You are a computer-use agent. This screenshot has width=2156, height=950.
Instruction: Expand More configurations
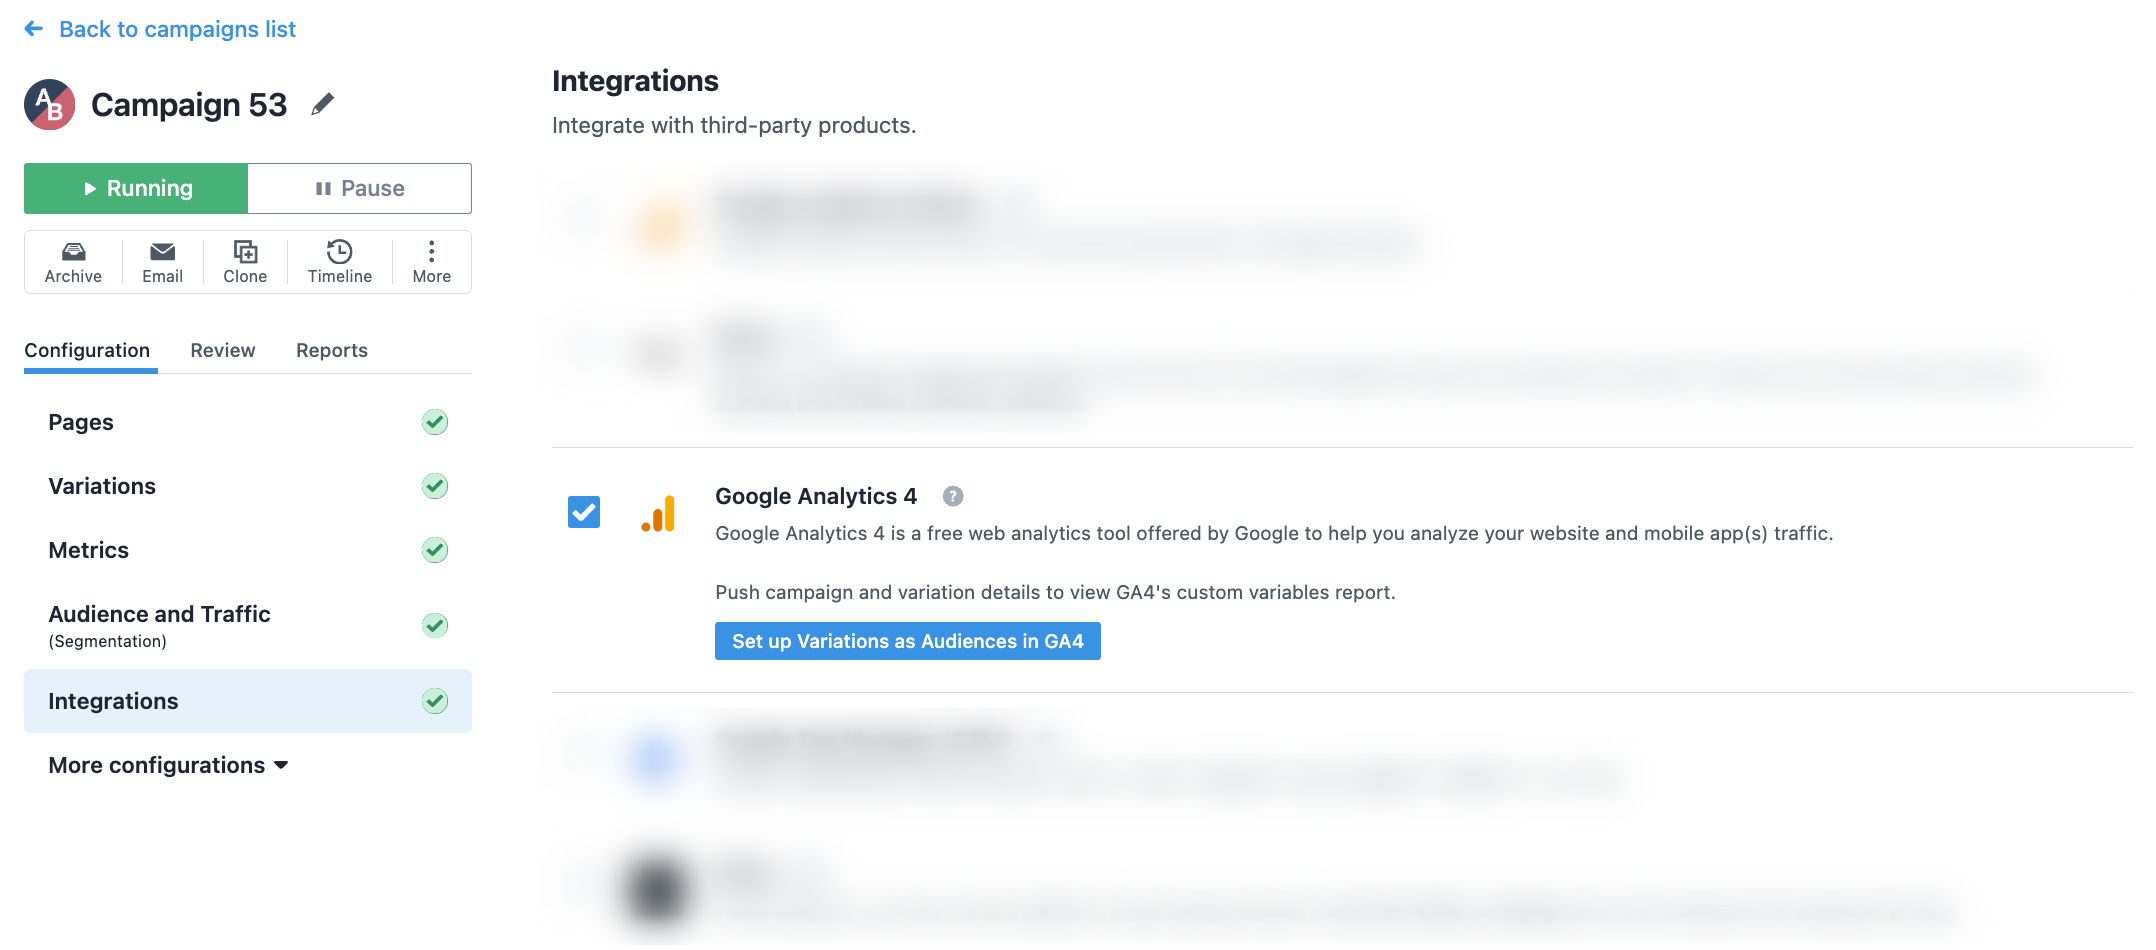coord(168,765)
